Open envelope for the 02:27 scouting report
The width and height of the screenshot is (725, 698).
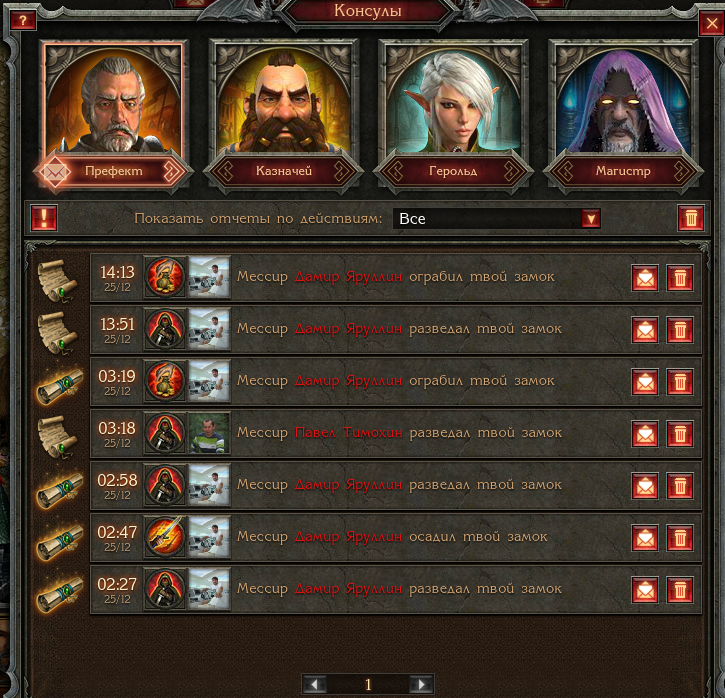point(645,590)
